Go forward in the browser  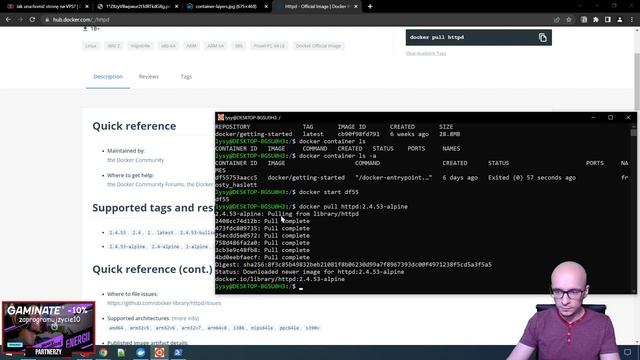20,20
